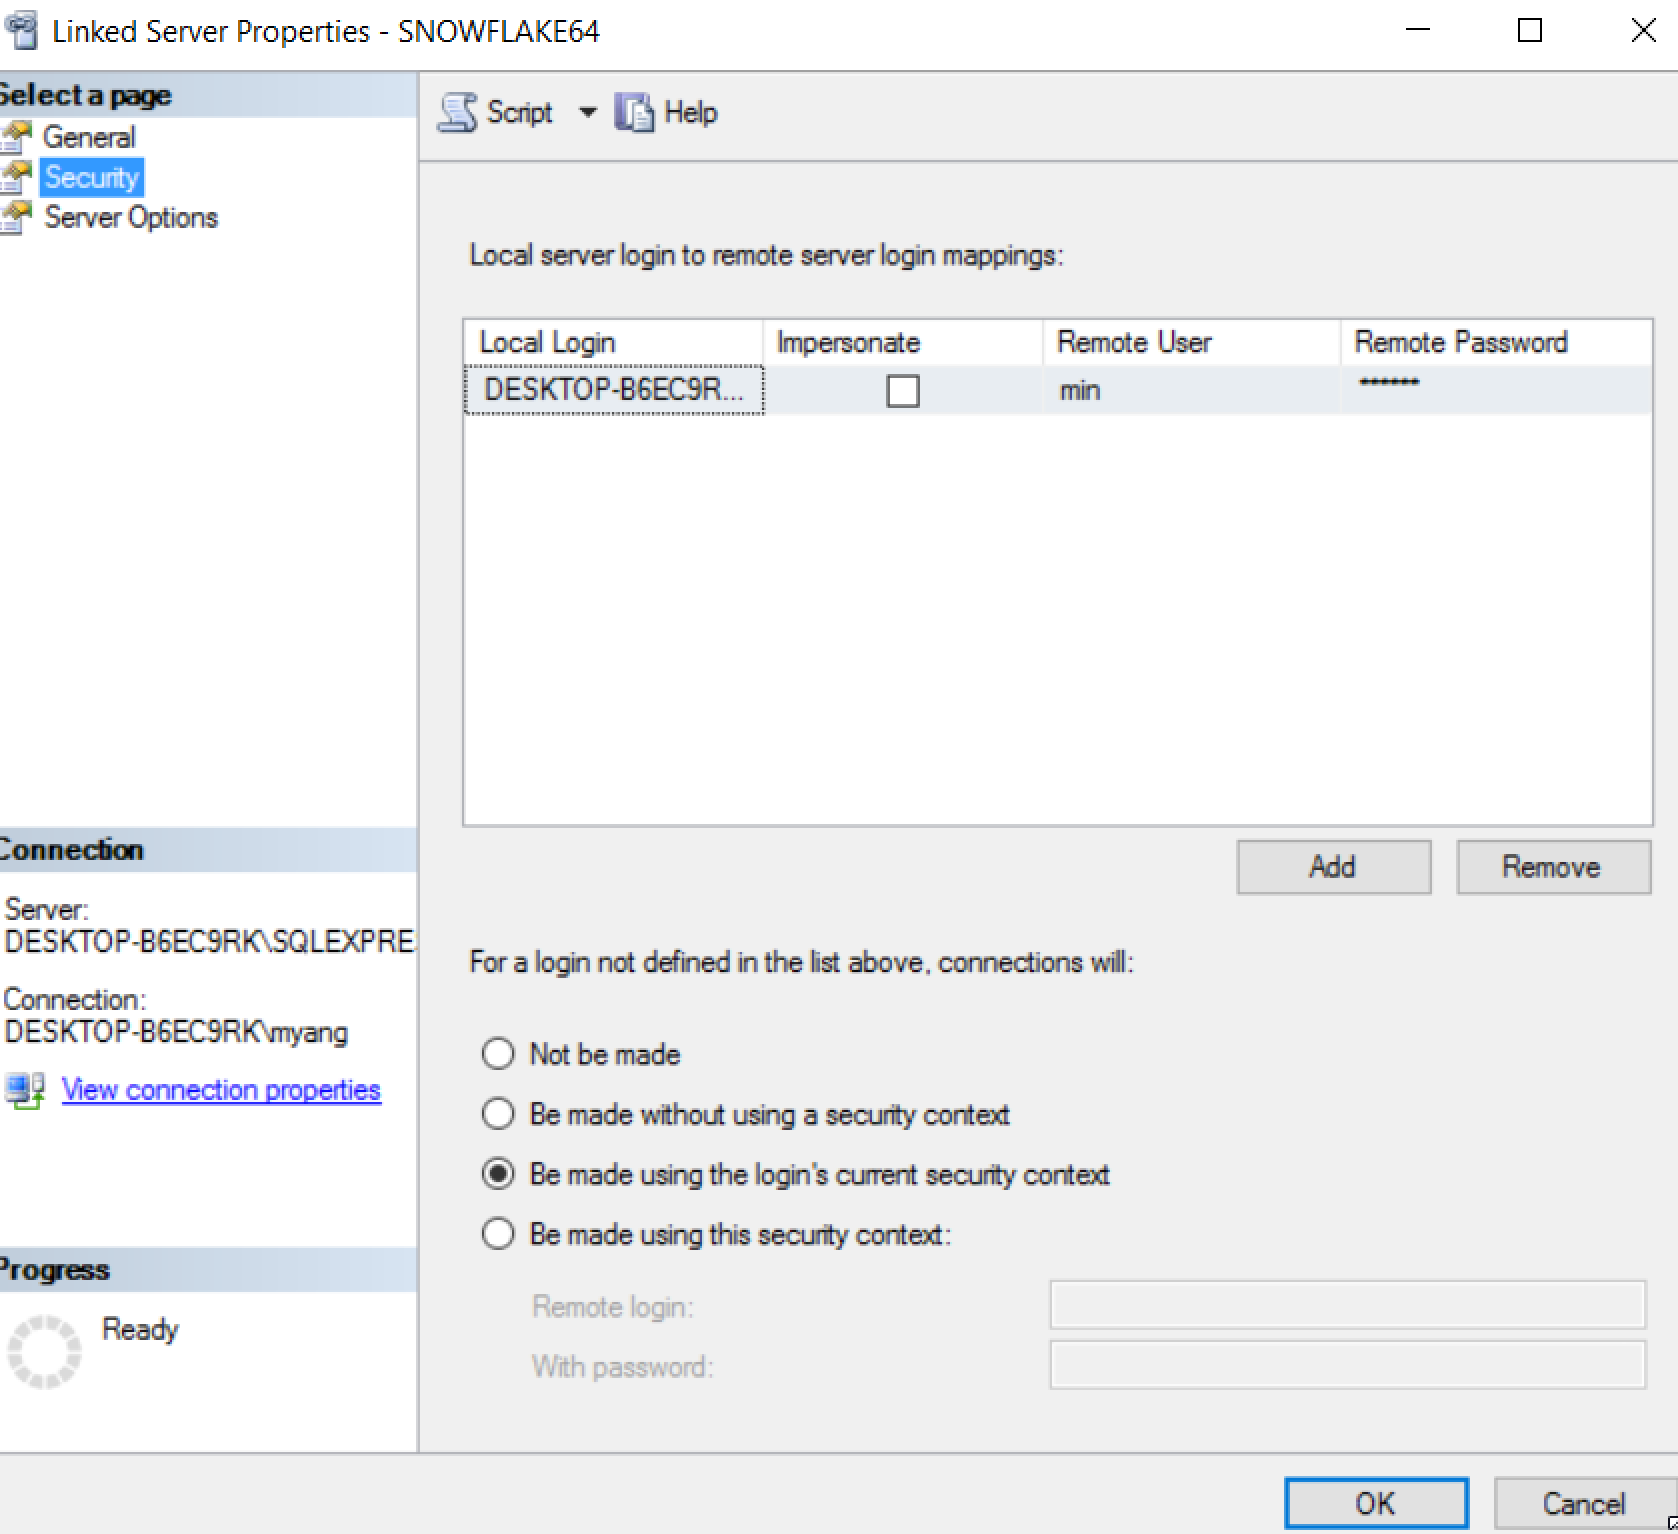Click the Linked Server title bar icon

point(22,31)
